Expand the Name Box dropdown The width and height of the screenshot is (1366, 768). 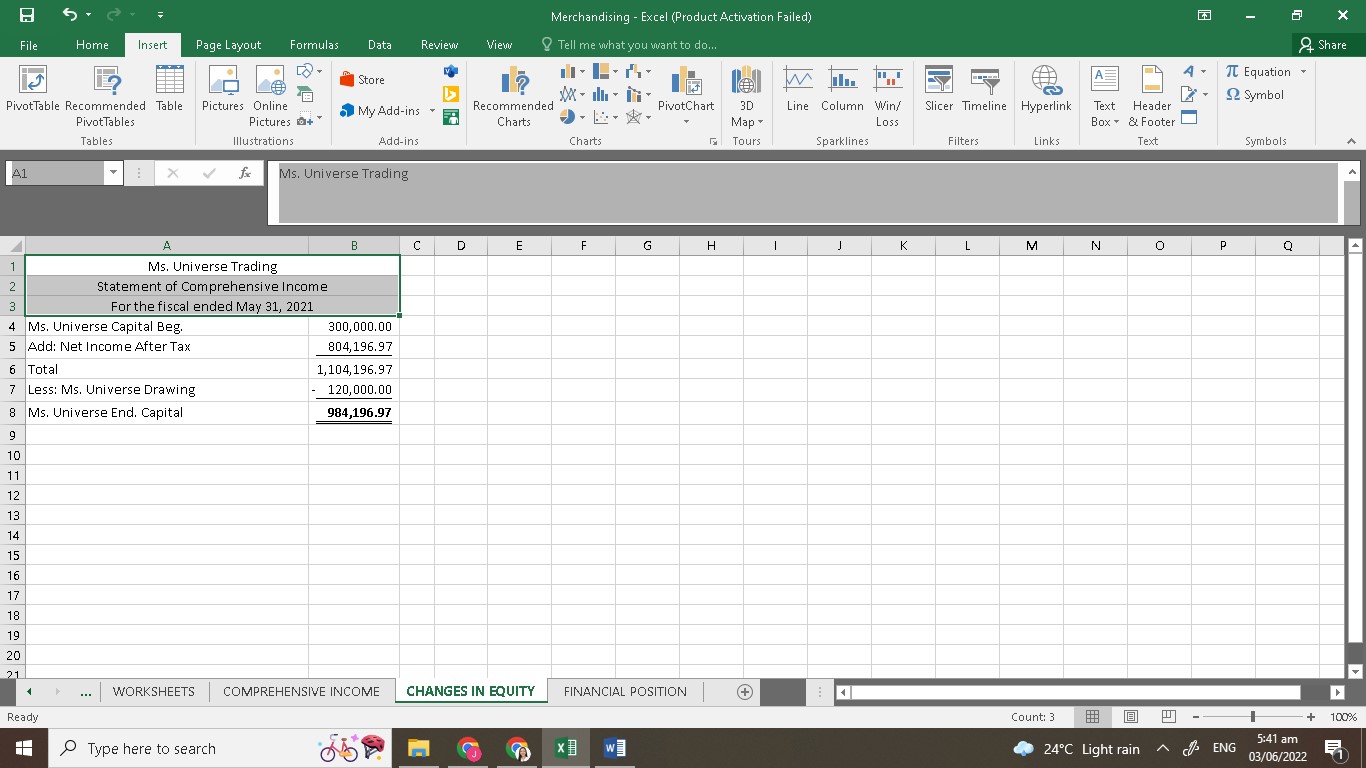pos(112,173)
